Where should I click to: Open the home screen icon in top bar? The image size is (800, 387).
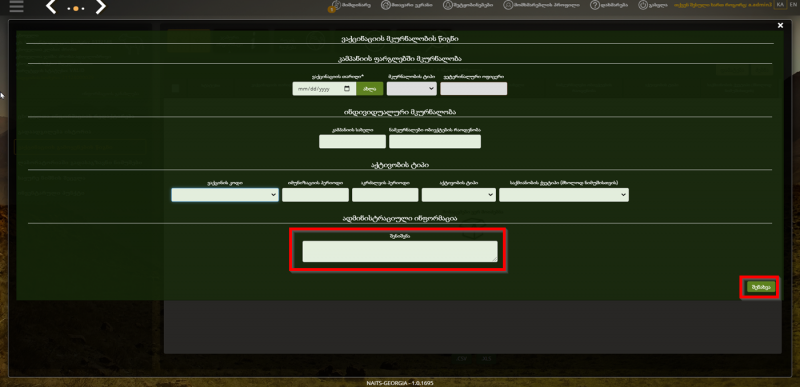coord(386,5)
